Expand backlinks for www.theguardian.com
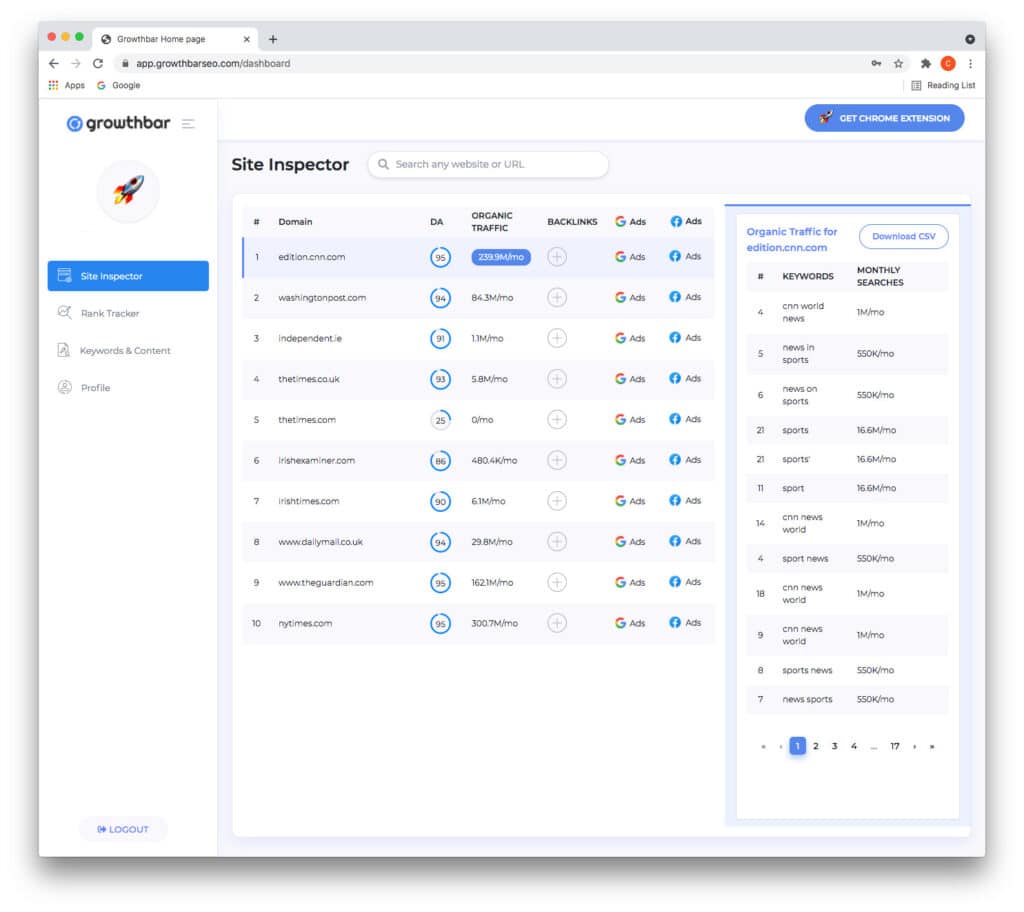Image resolution: width=1024 pixels, height=912 pixels. [556, 582]
